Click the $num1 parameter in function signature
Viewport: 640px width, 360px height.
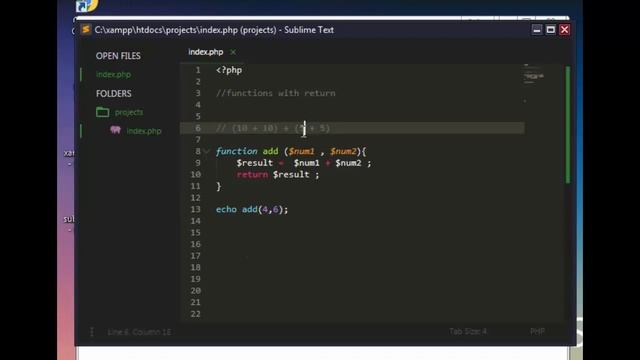[302, 151]
